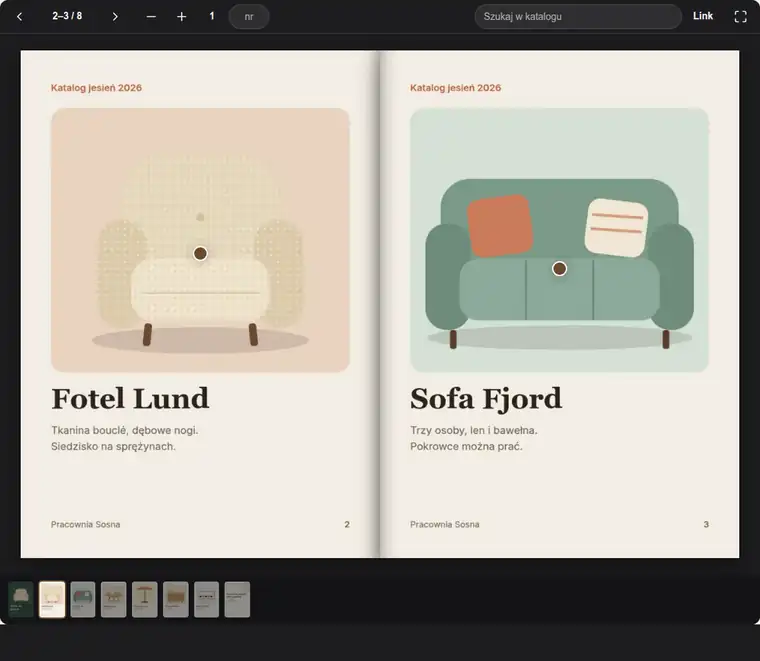Click the '2–3 / 8' page indicator
This screenshot has width=760, height=661.
[67, 16]
